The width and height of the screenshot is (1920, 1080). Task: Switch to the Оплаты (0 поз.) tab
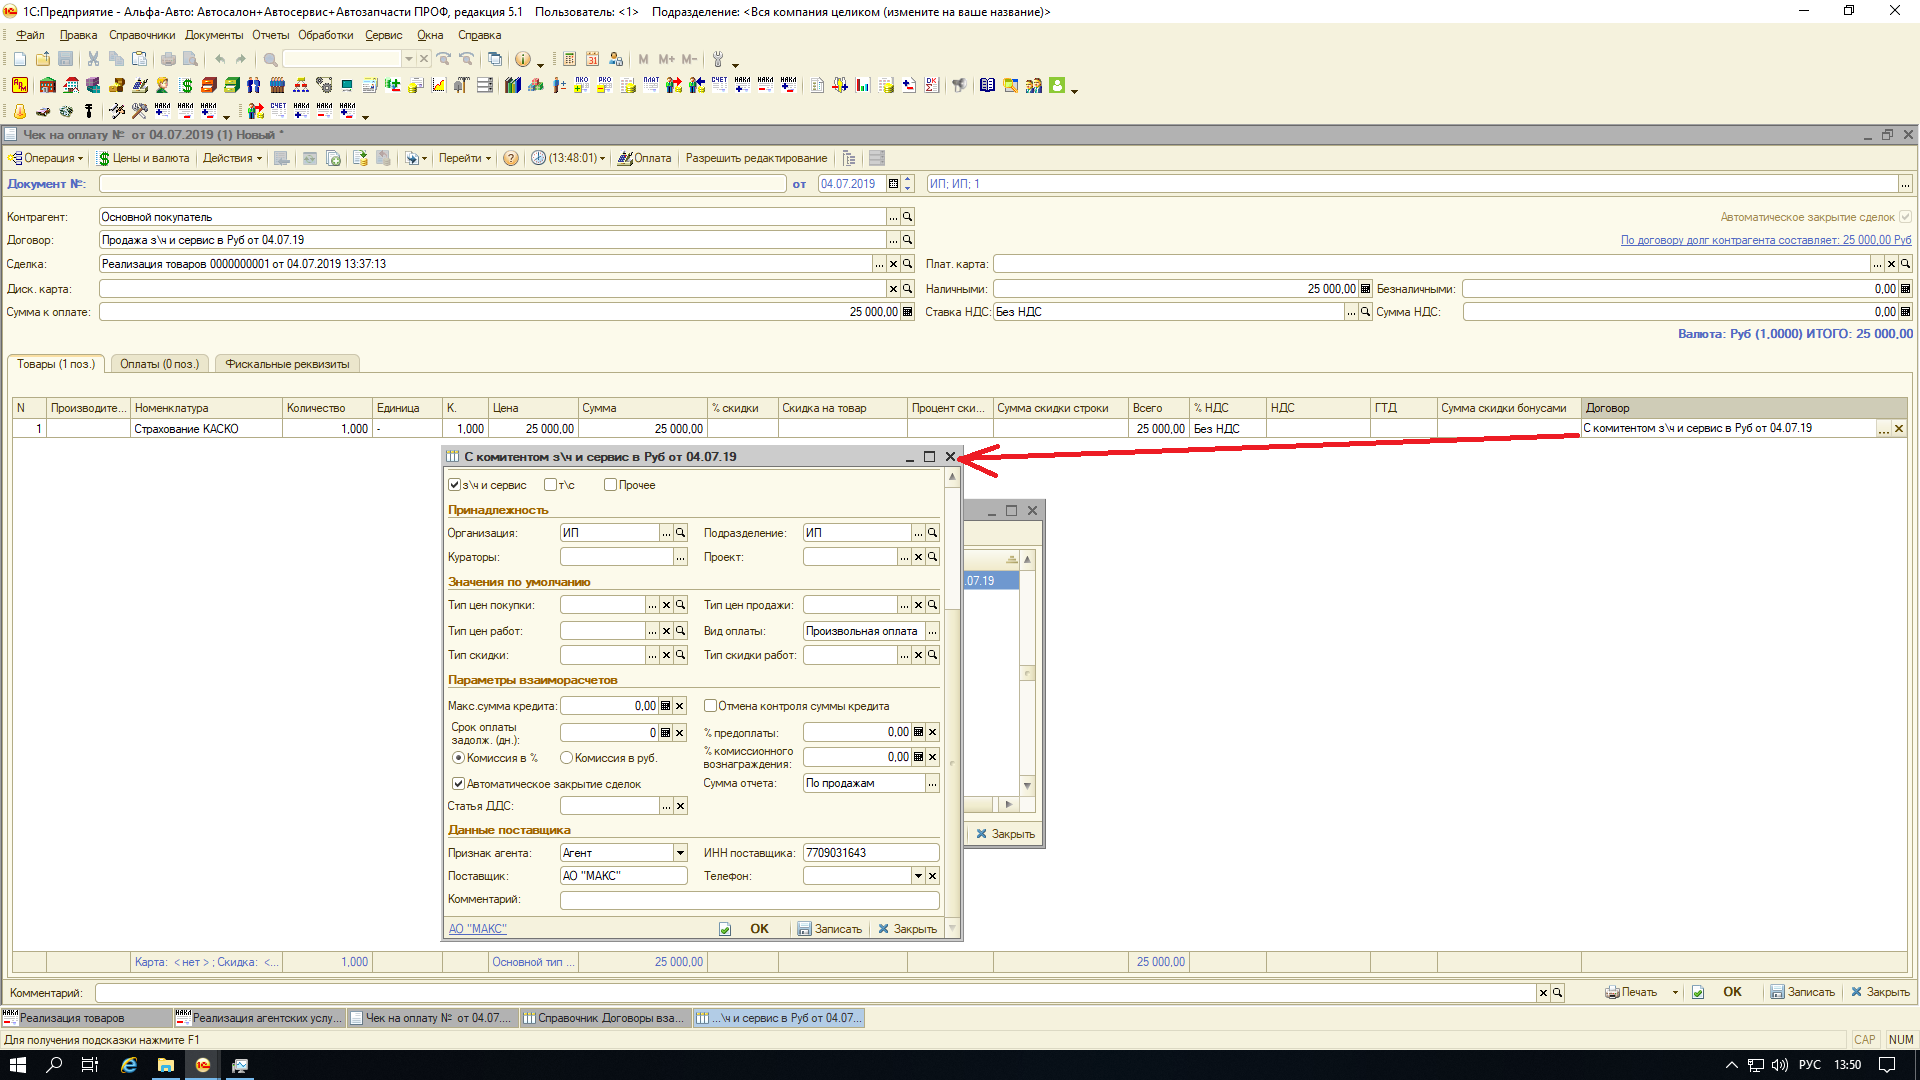coord(160,364)
